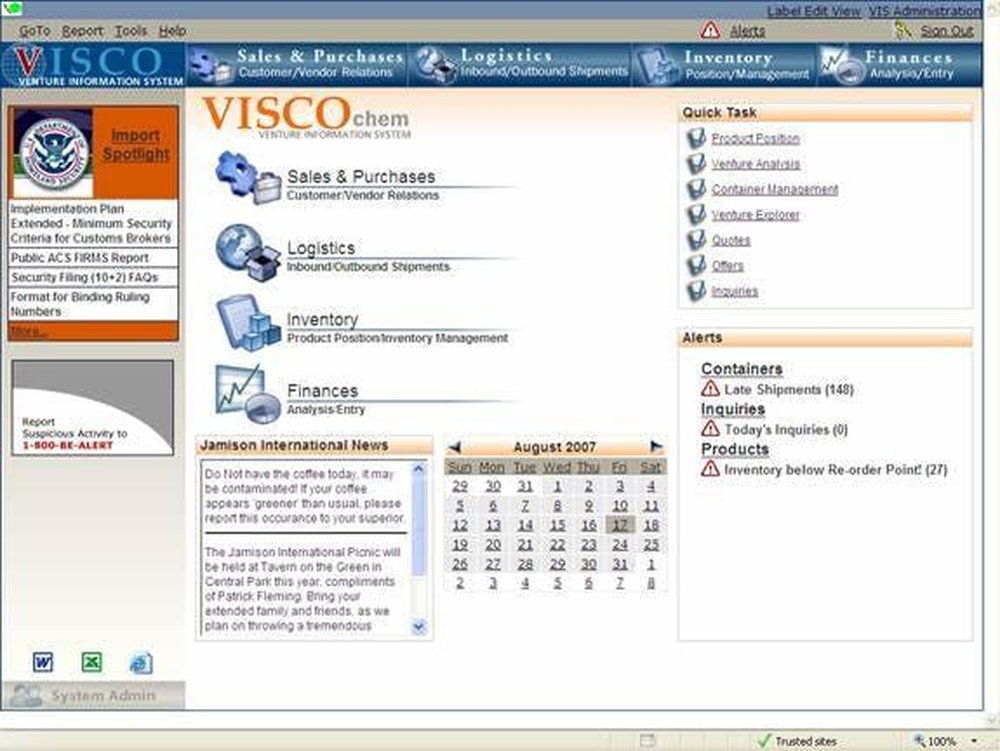Click the Inventory below Re-order Point! (27) text
1000x751 pixels.
tap(835, 470)
